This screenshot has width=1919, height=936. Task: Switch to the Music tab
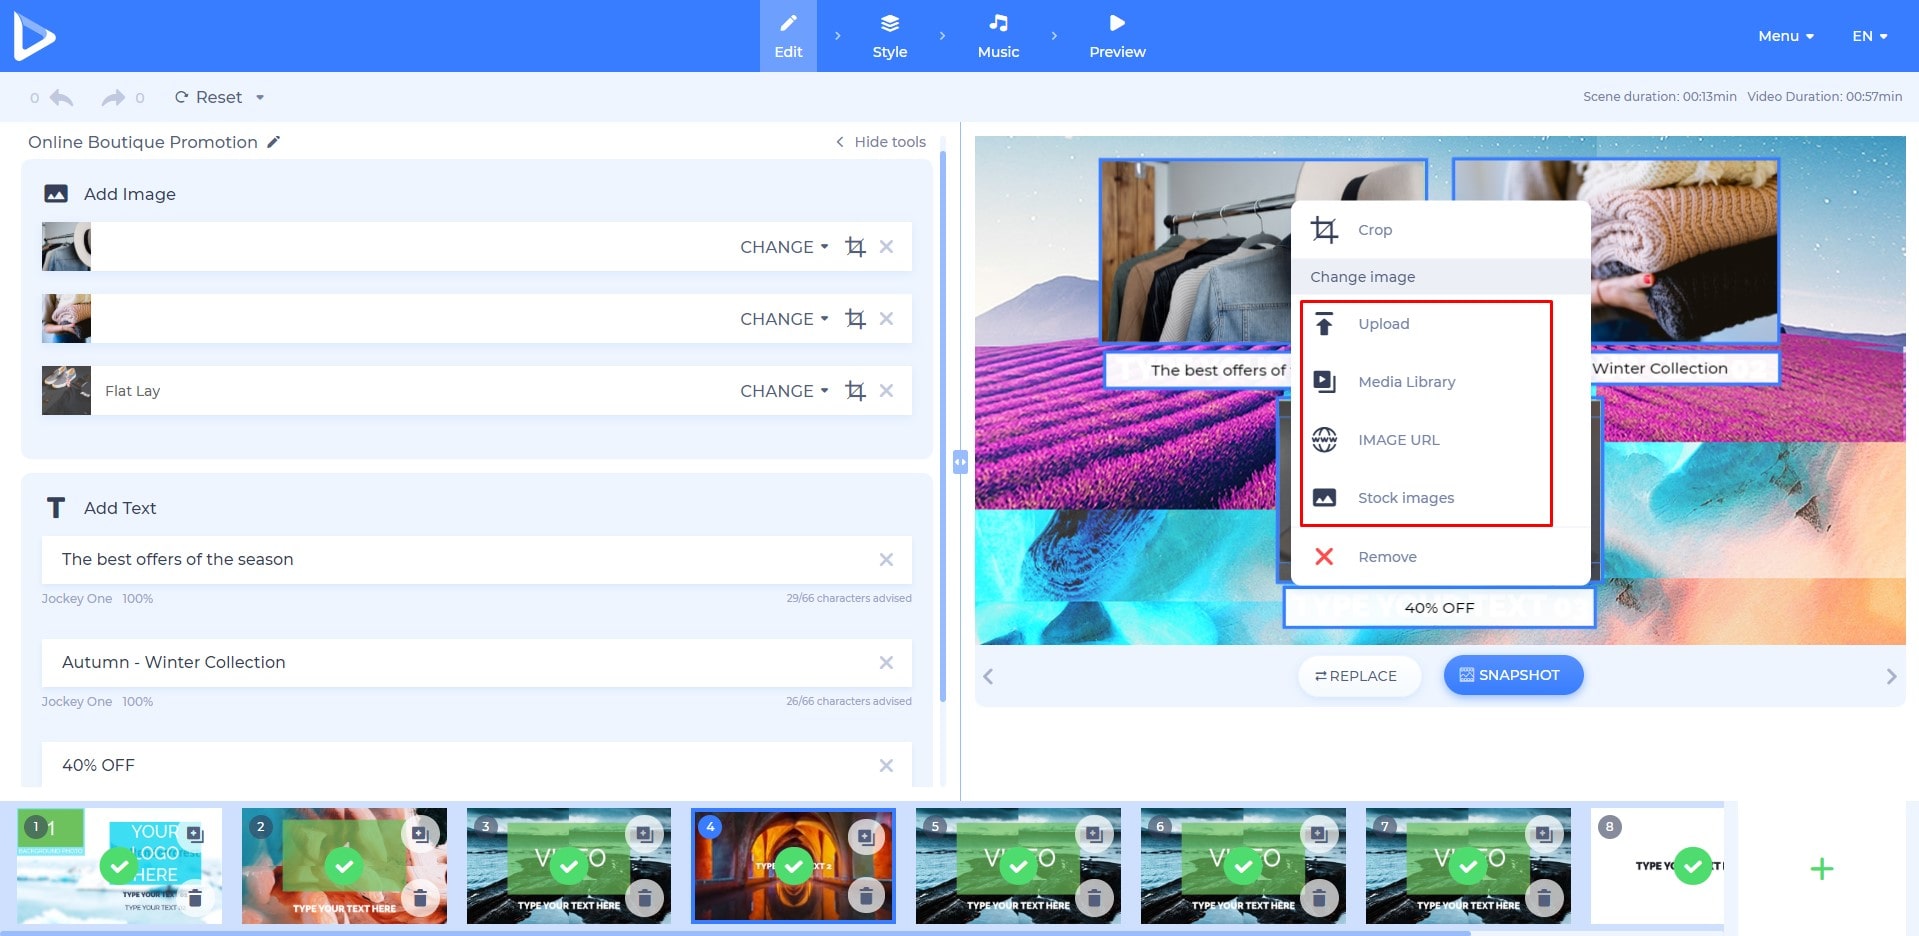998,36
